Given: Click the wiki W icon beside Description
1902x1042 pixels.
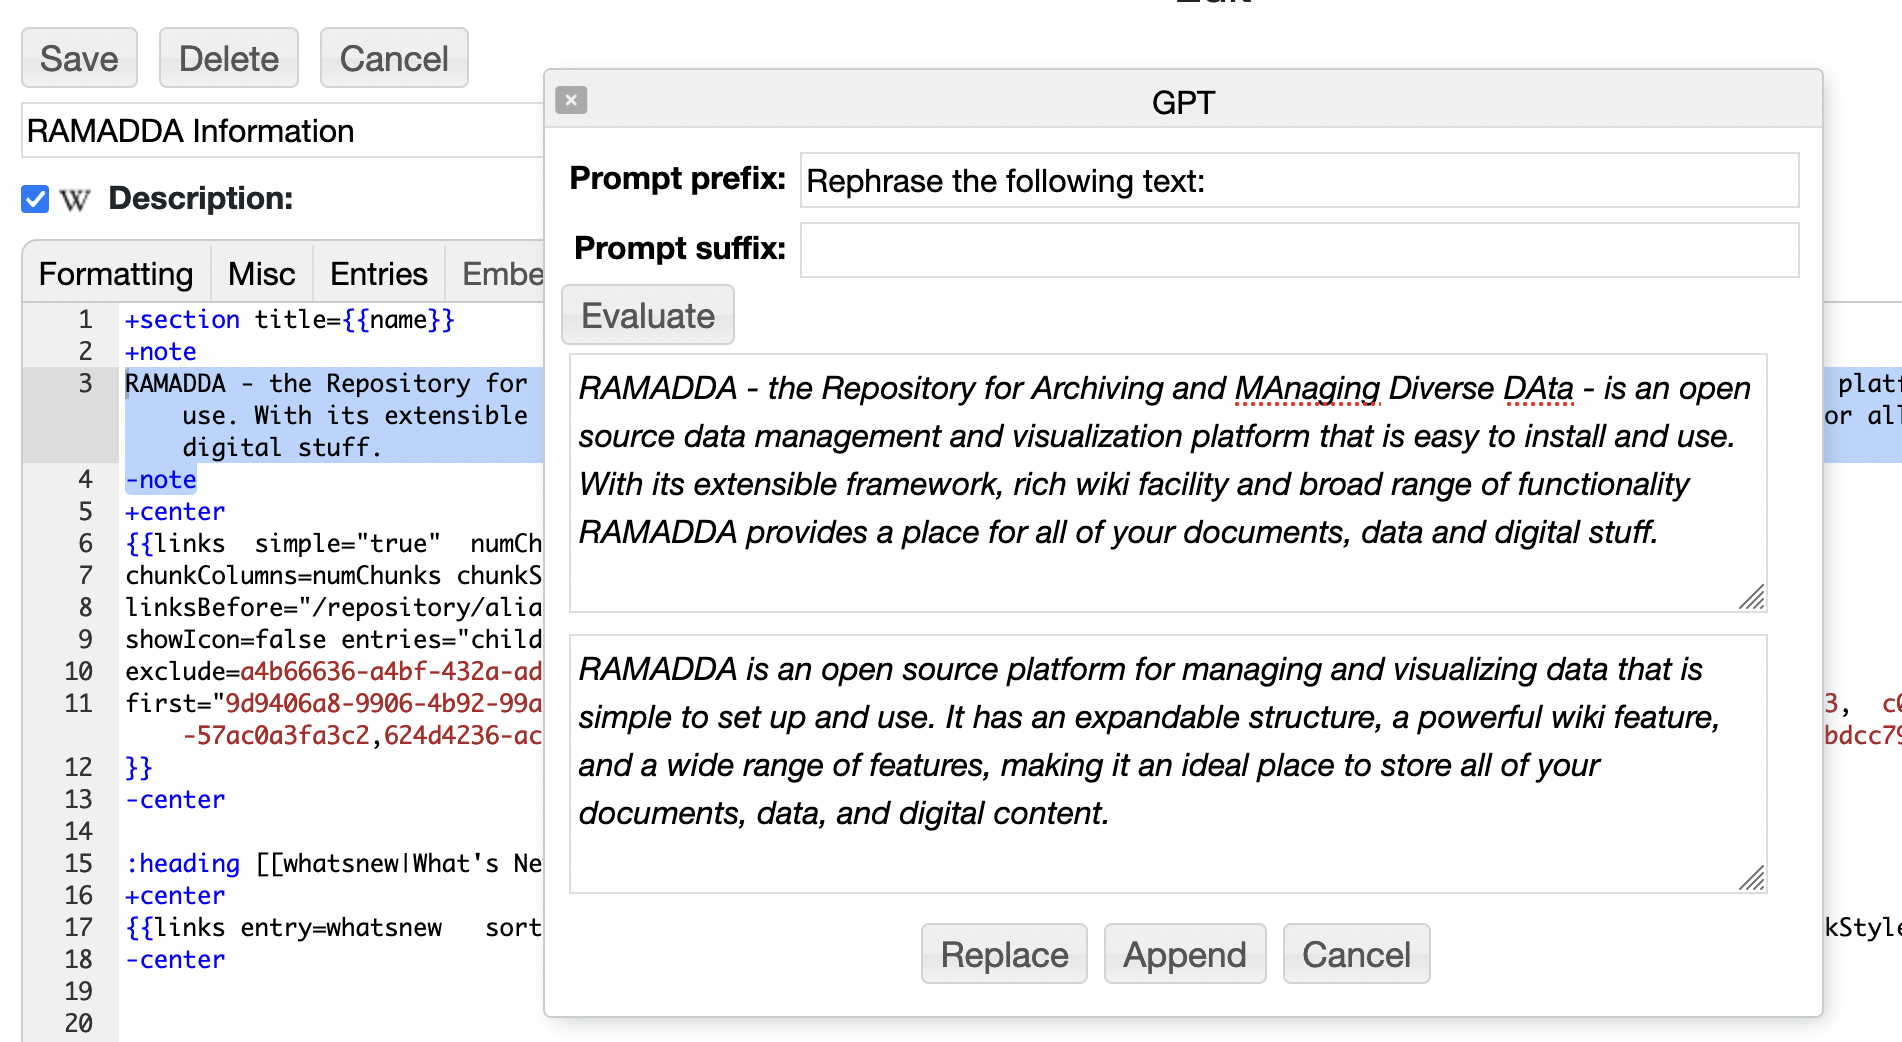Looking at the screenshot, I should [x=75, y=200].
